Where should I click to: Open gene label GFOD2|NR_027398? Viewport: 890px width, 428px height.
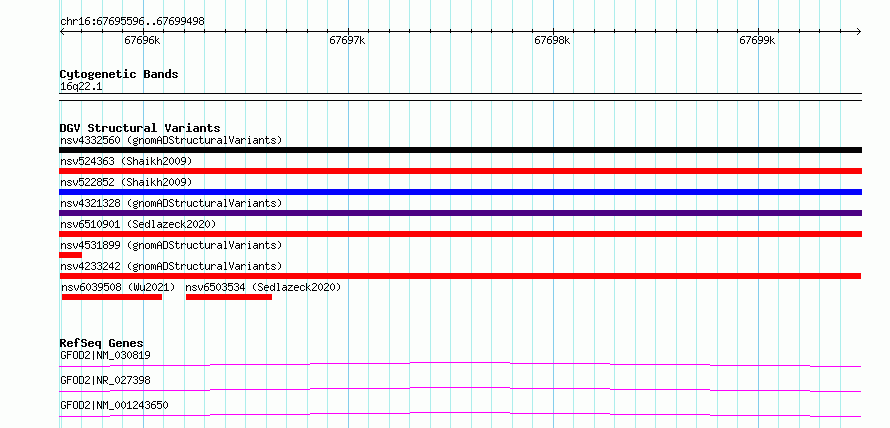(105, 380)
